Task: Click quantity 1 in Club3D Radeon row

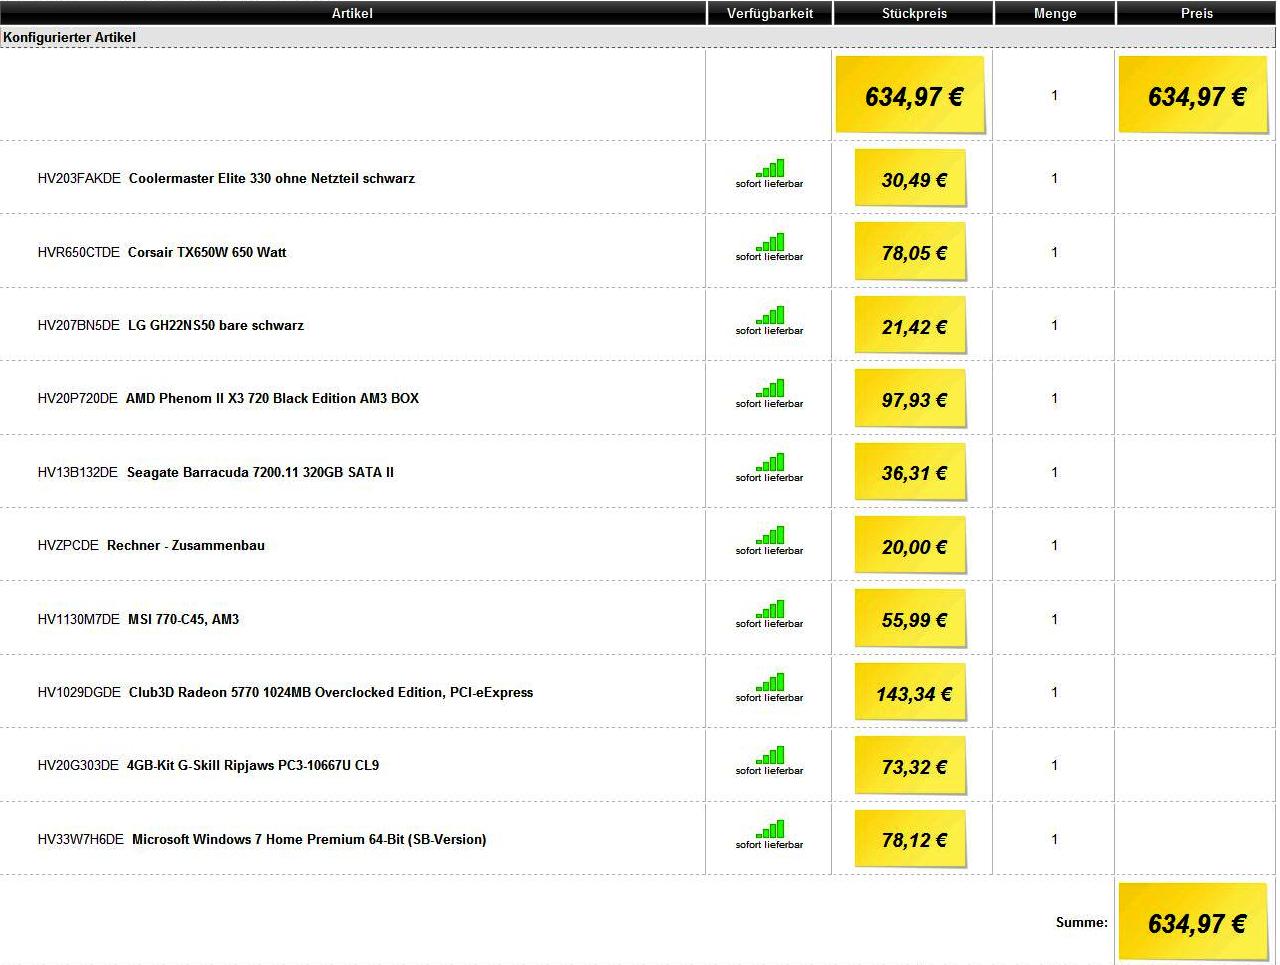Action: coord(1054,692)
